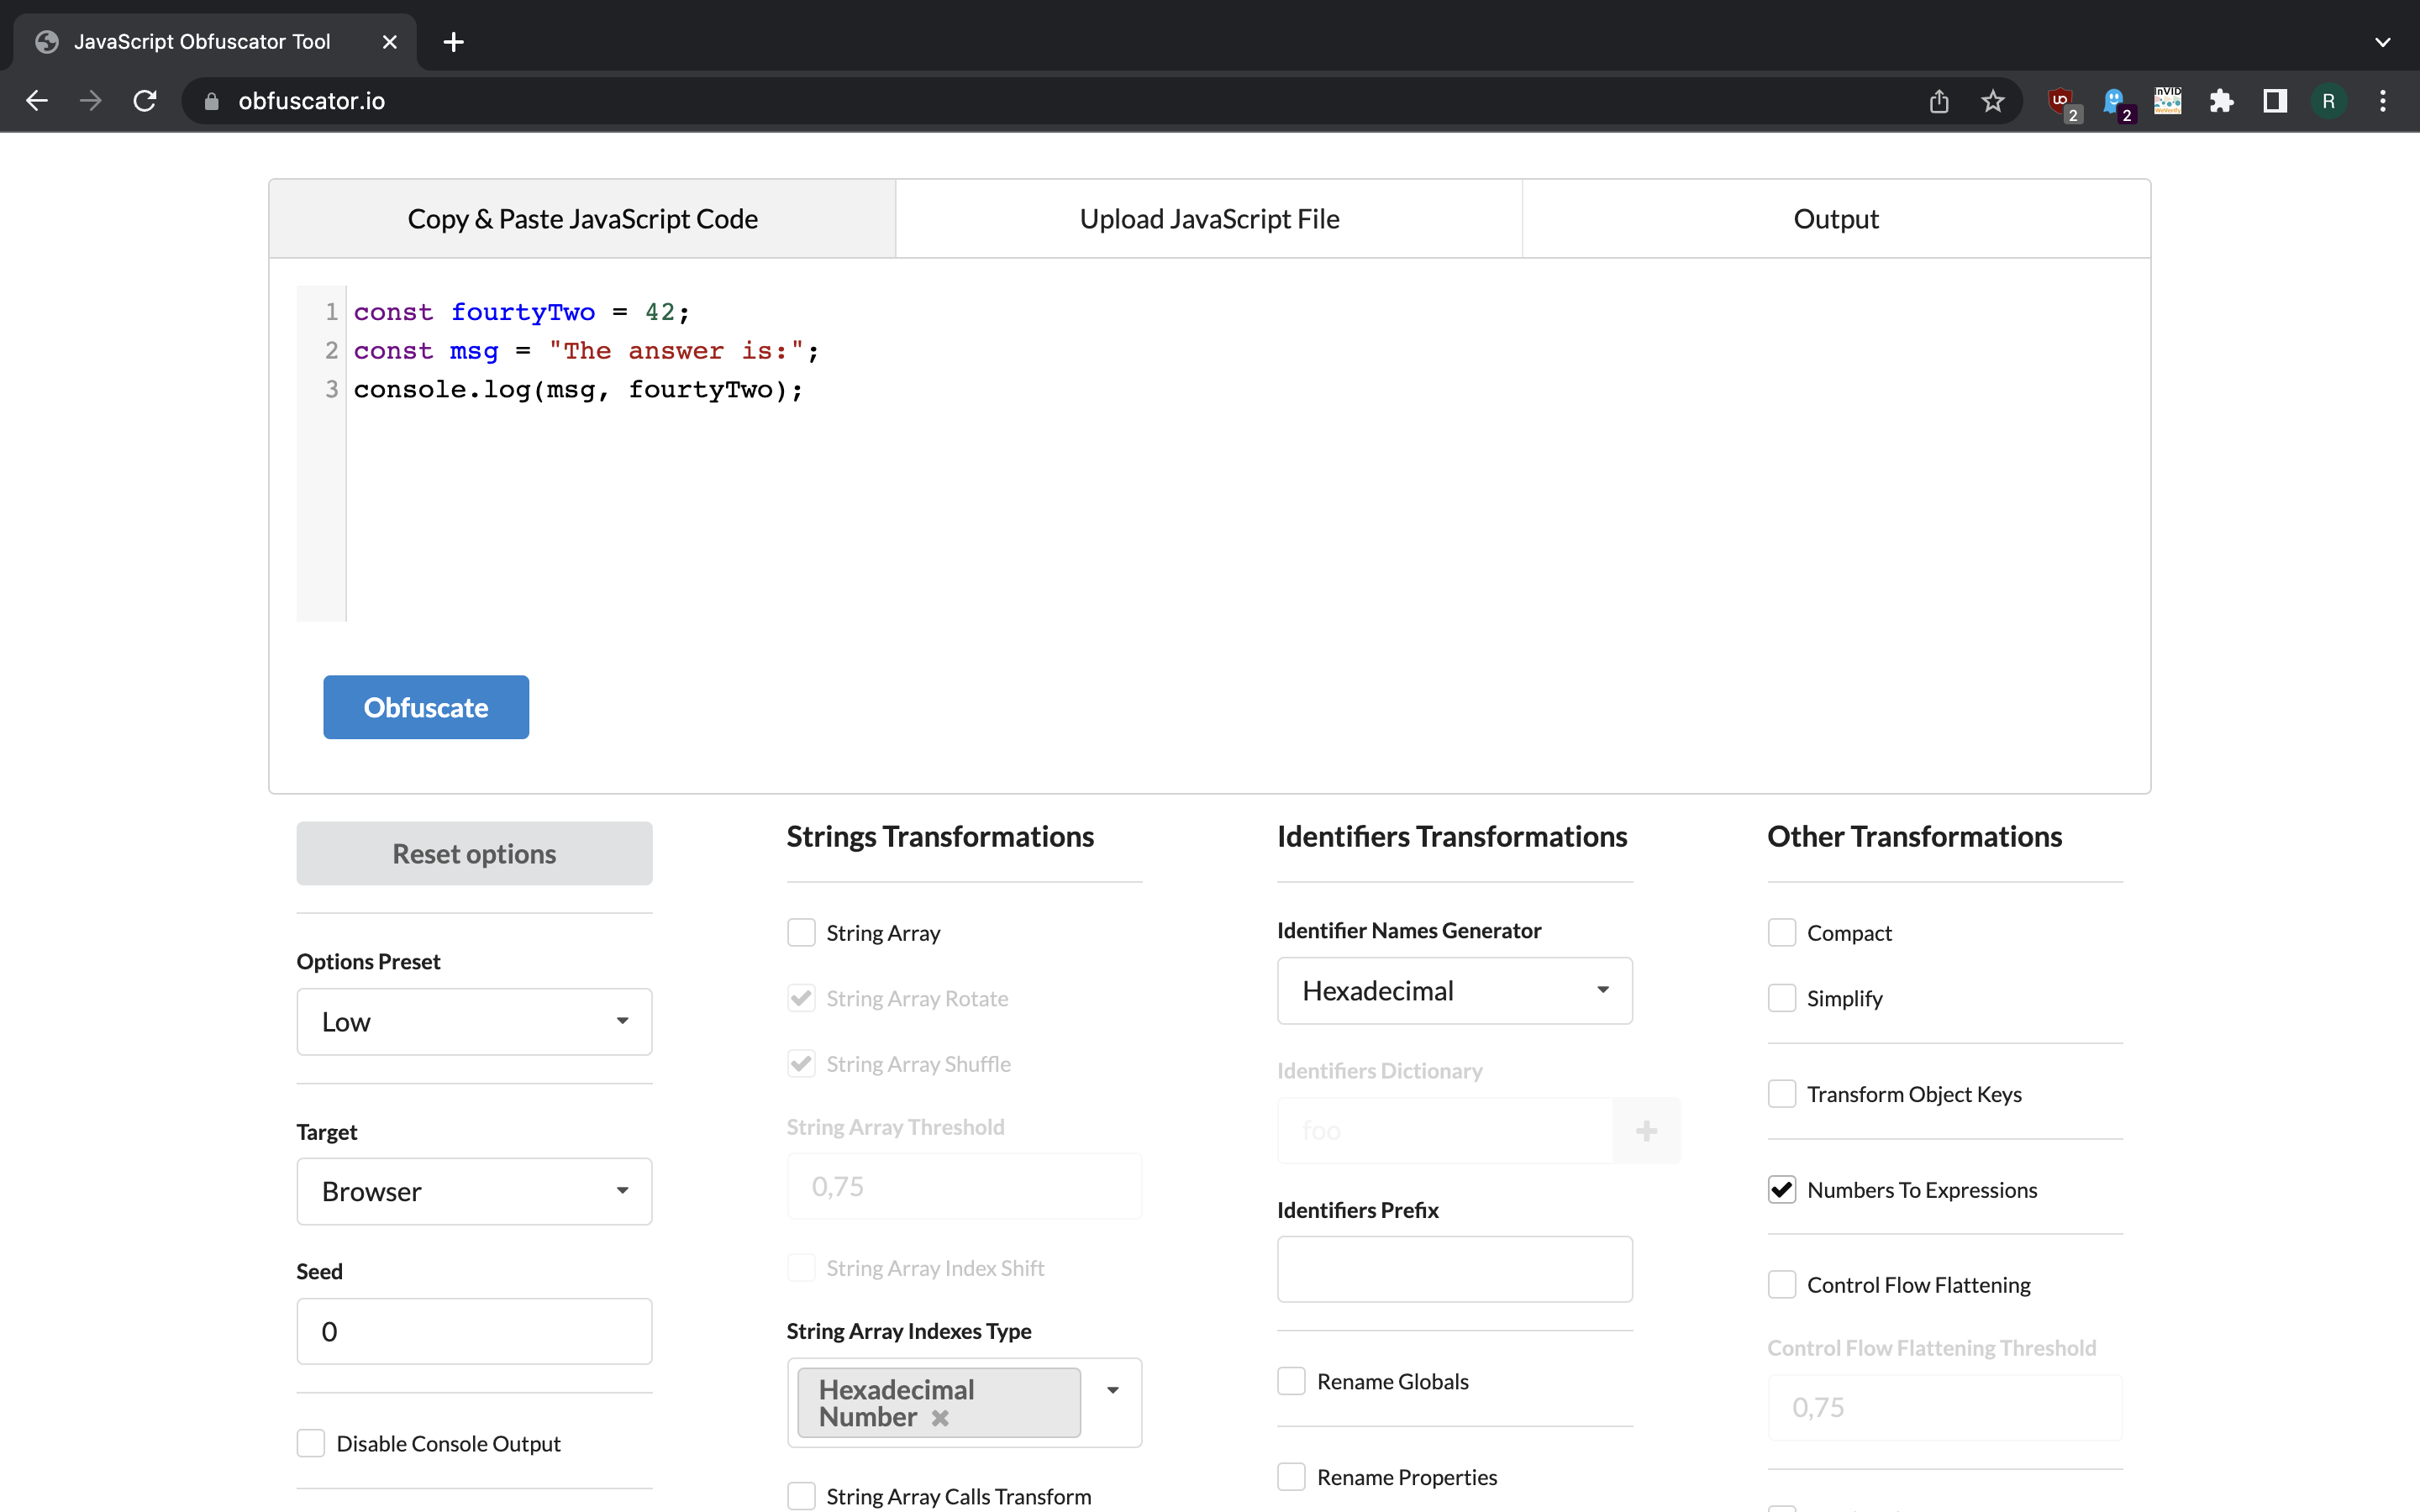Open the Extensions puzzle piece menu
The width and height of the screenshot is (2420, 1512).
point(2221,101)
